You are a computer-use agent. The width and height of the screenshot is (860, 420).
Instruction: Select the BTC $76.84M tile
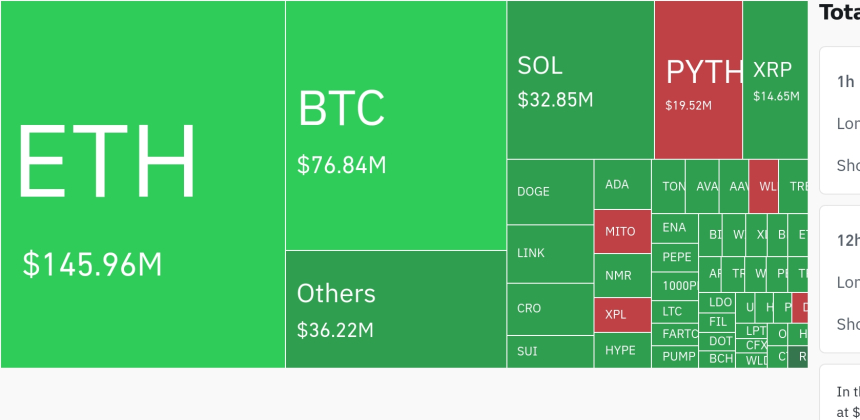click(x=395, y=125)
